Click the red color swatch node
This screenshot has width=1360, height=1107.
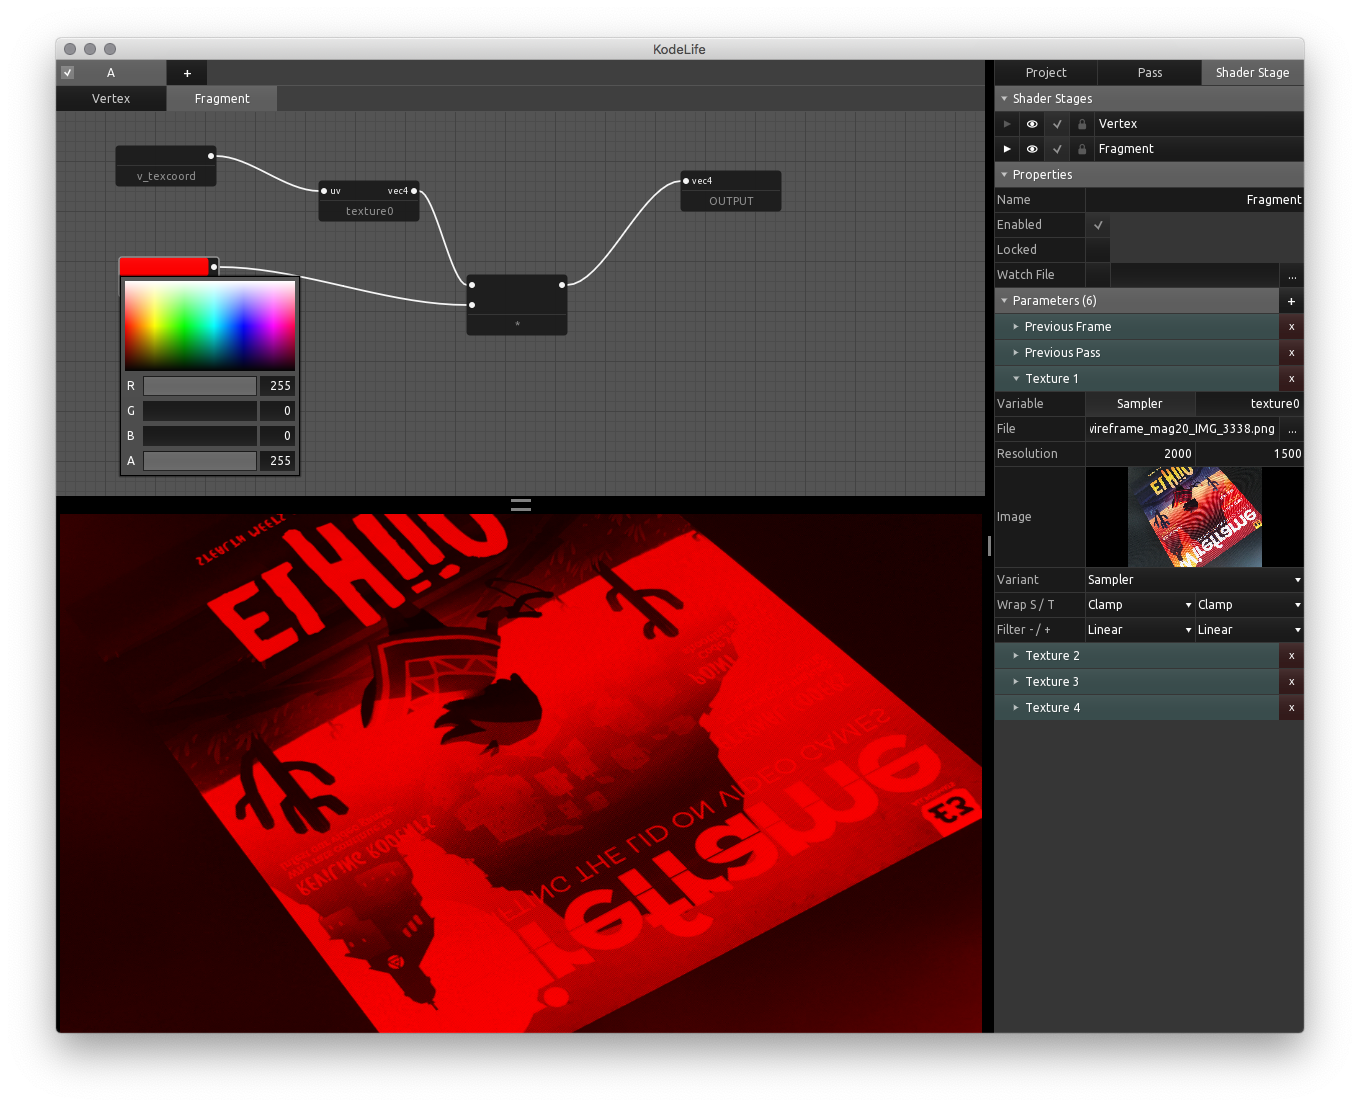[x=164, y=267]
